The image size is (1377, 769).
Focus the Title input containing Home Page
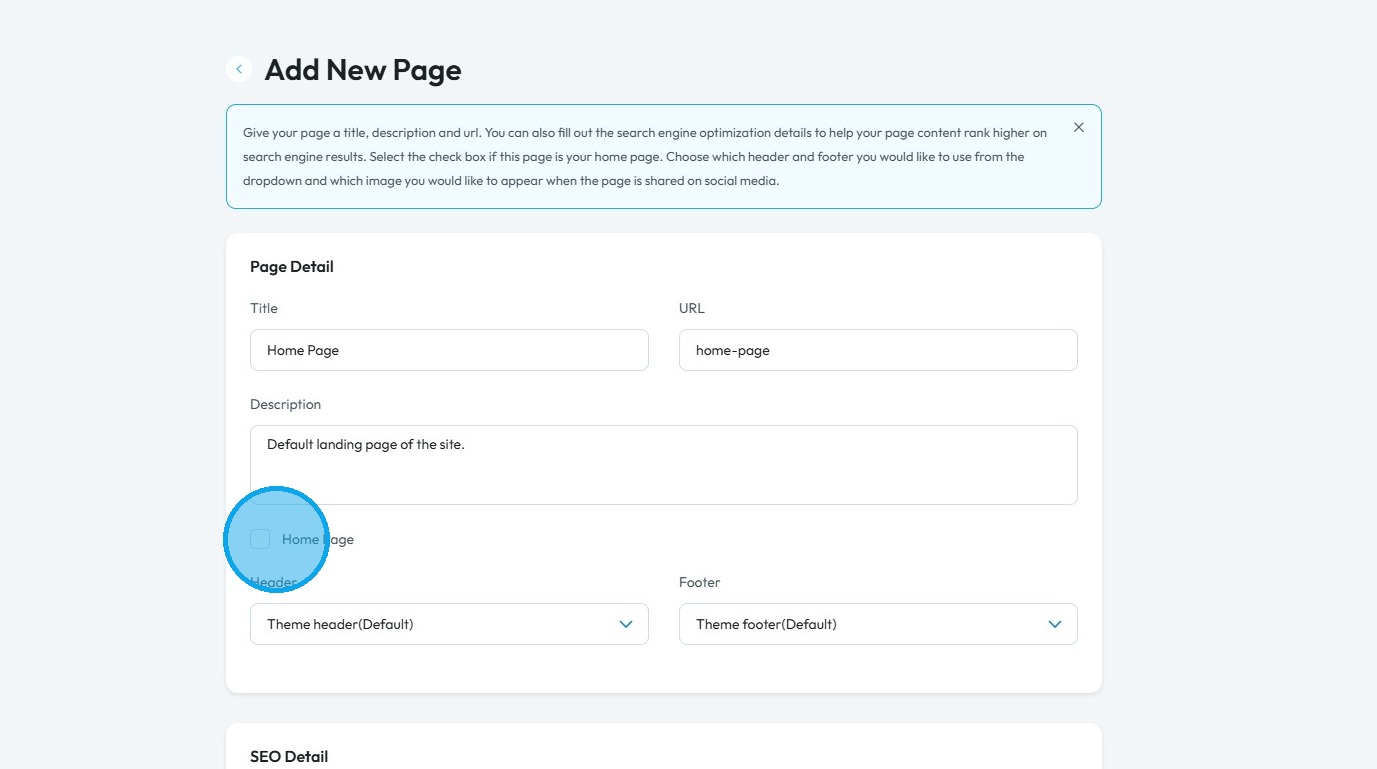(x=448, y=350)
